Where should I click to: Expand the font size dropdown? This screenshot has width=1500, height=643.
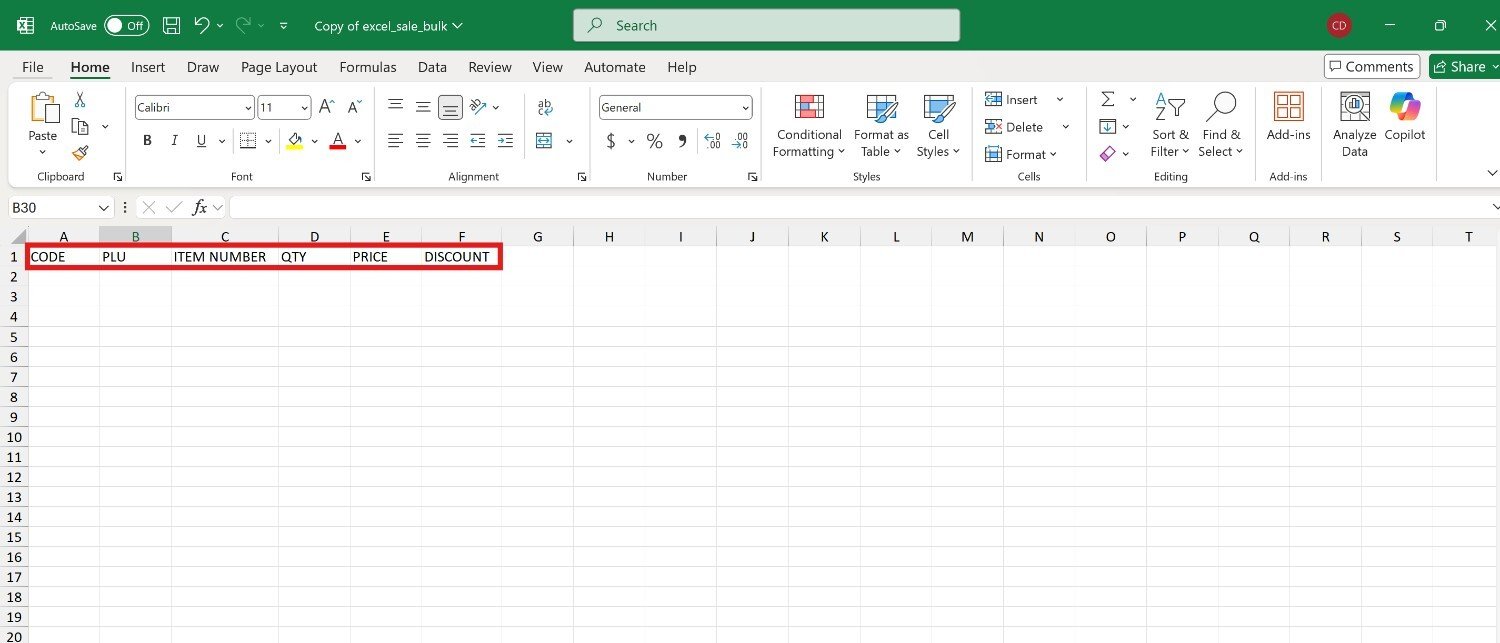coord(304,108)
